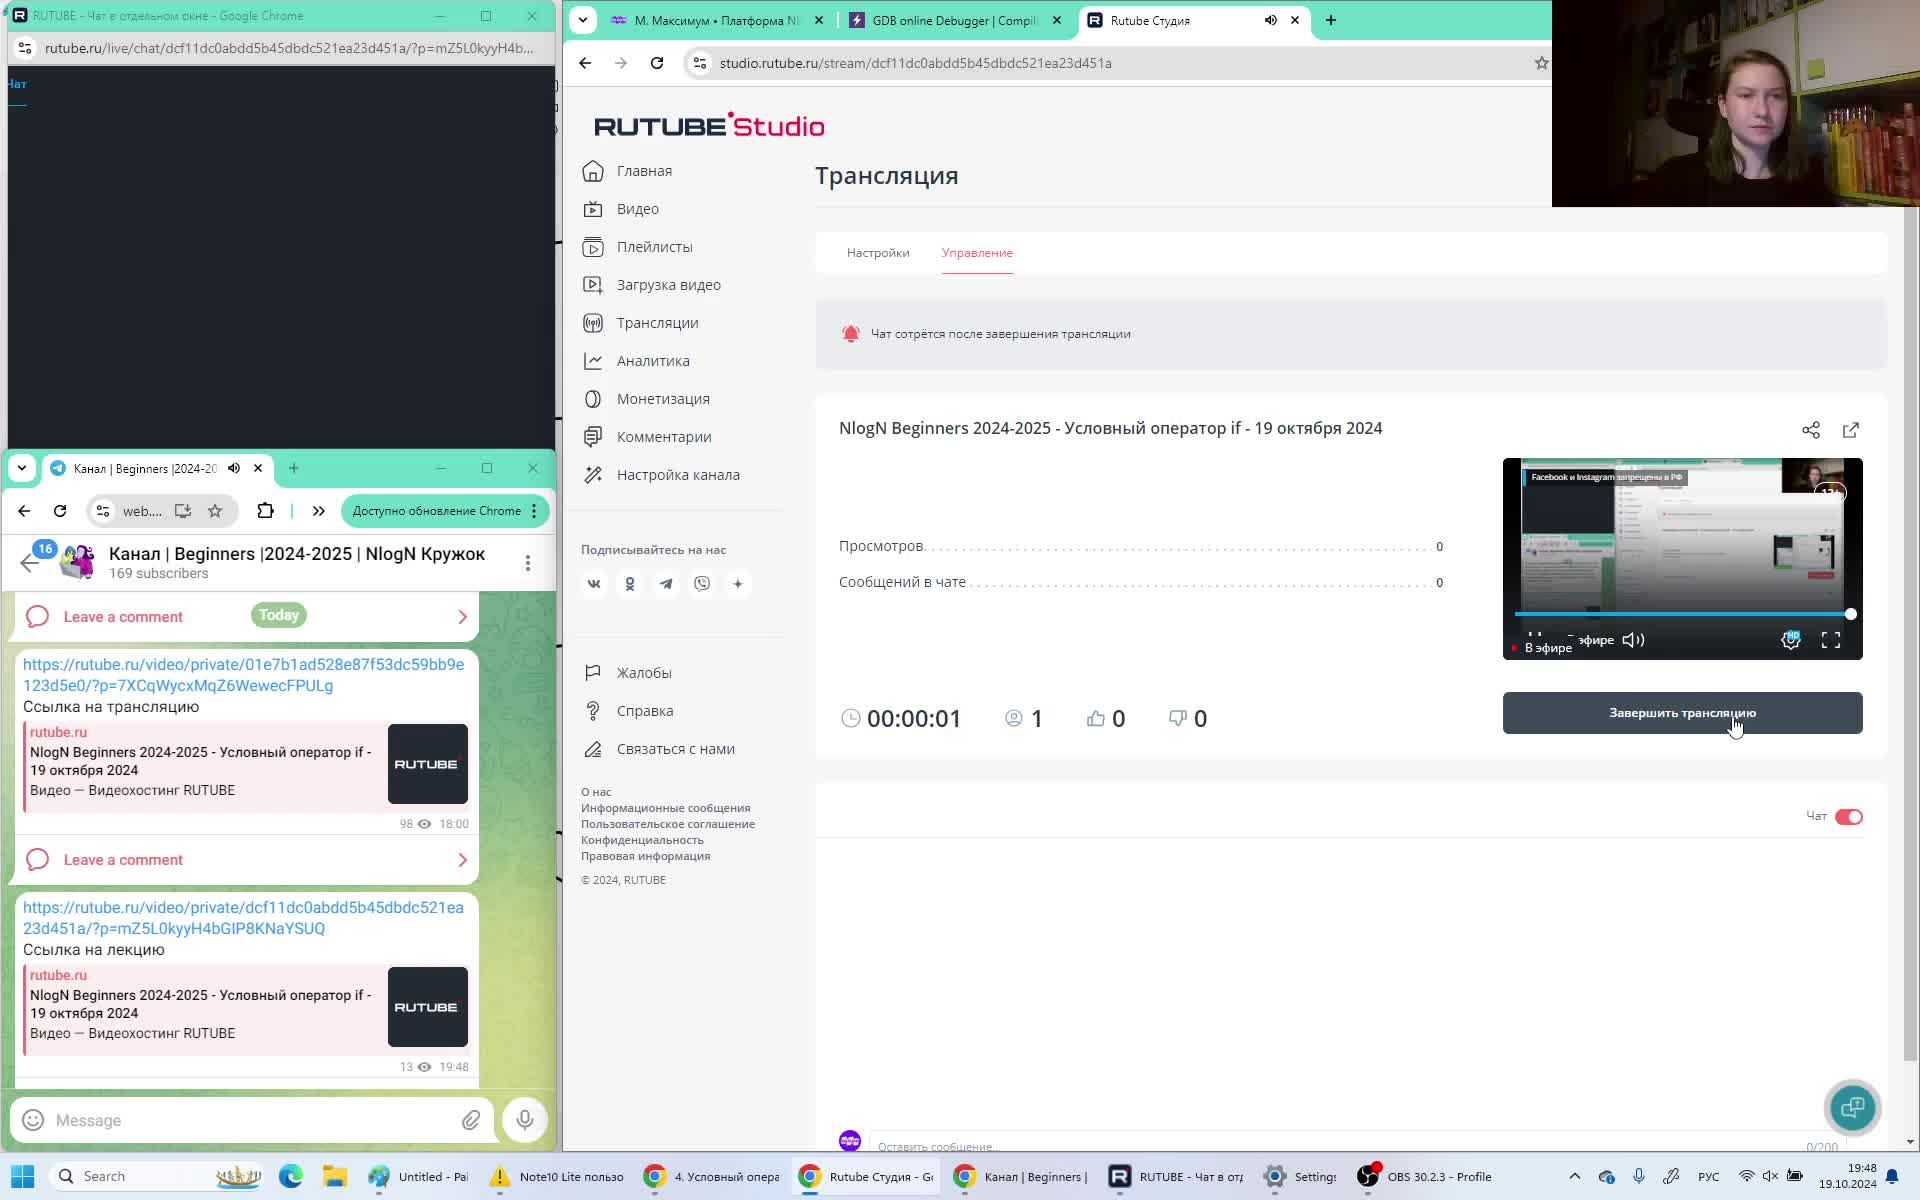Enter fullscreen on stream preview

(1831, 640)
